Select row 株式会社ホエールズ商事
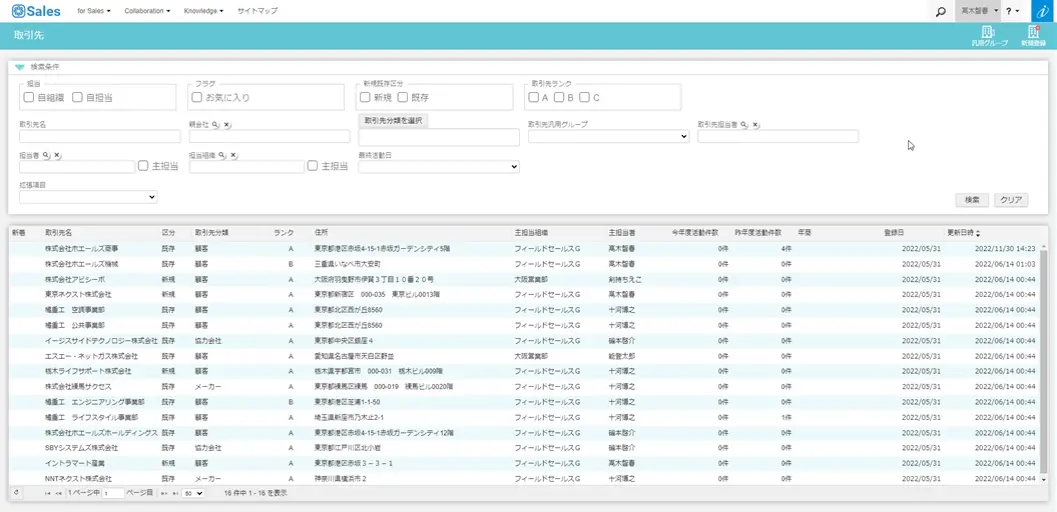The image size is (1057, 512). pyautogui.click(x=524, y=249)
